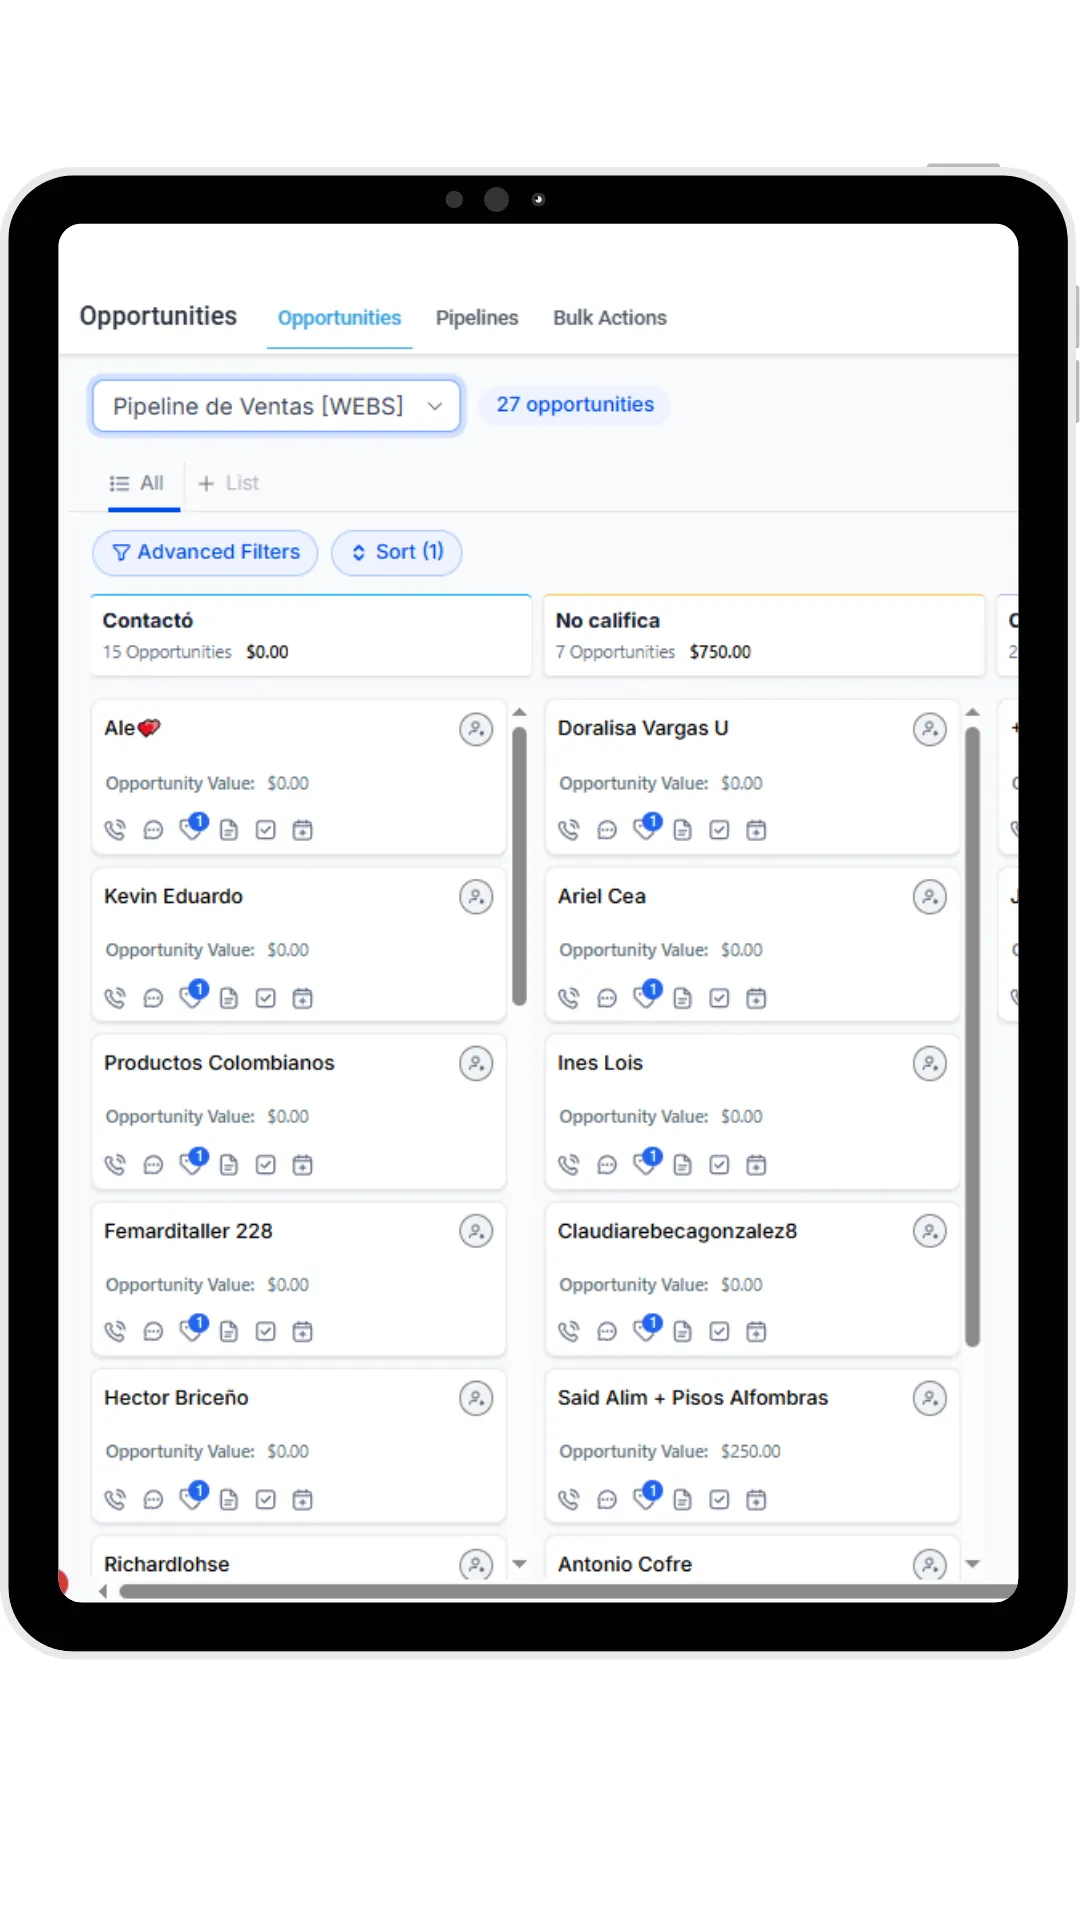Click the assign user icon on Hector Briceño card
Image resolution: width=1080 pixels, height=1920 pixels.
click(476, 1398)
